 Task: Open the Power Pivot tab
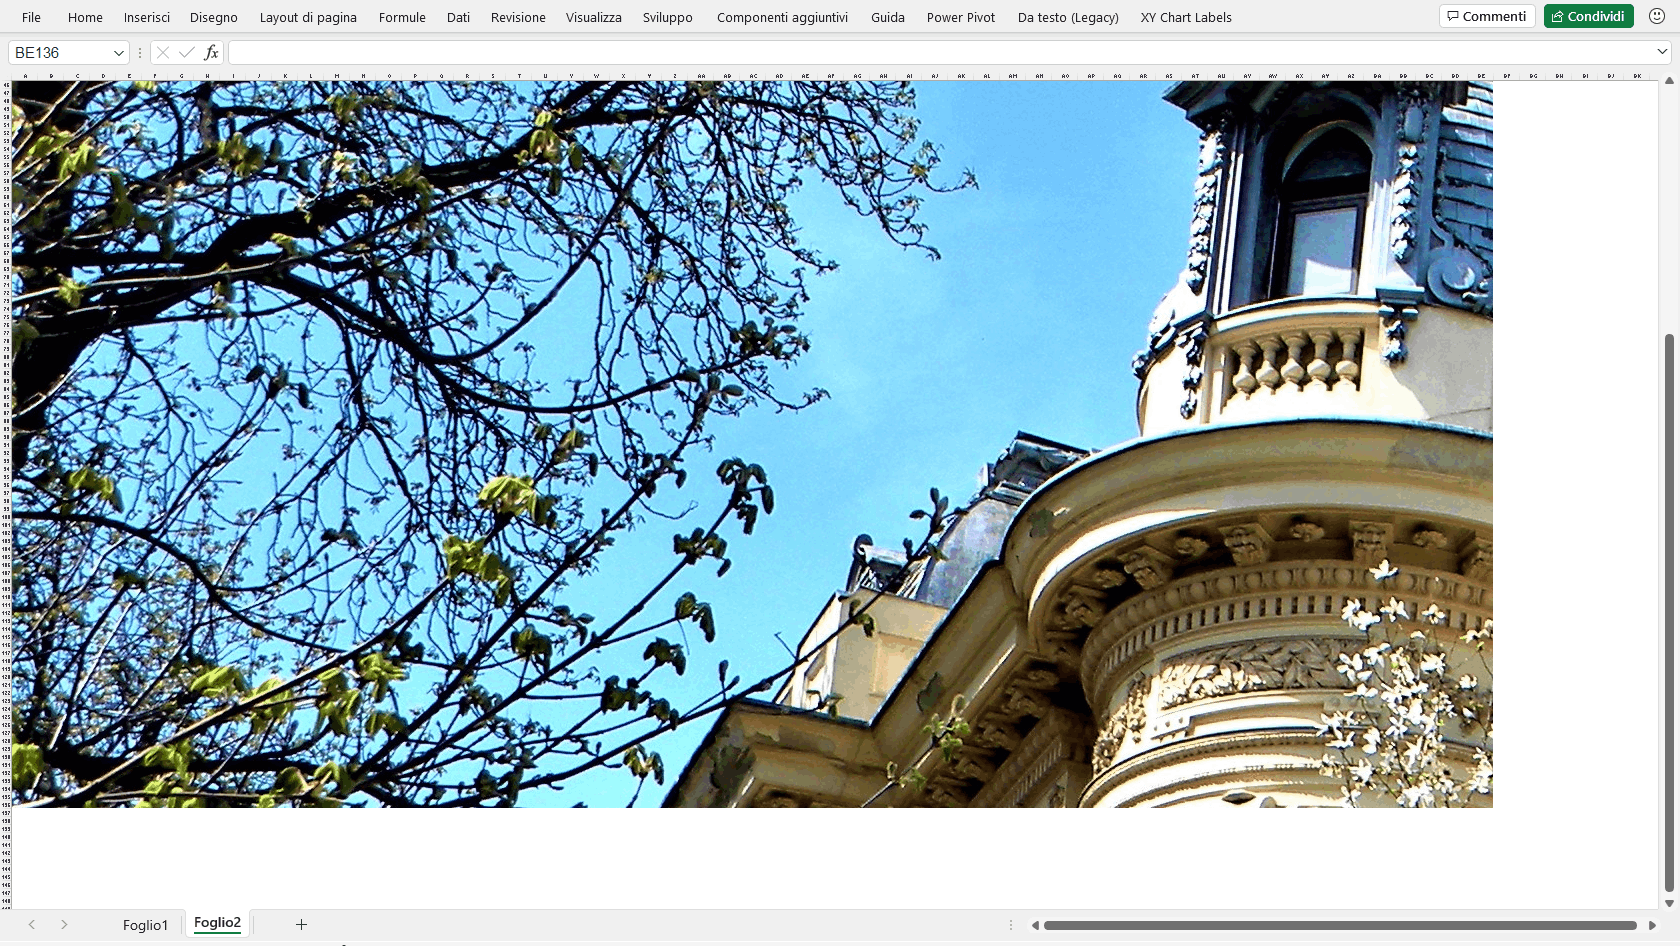[961, 17]
